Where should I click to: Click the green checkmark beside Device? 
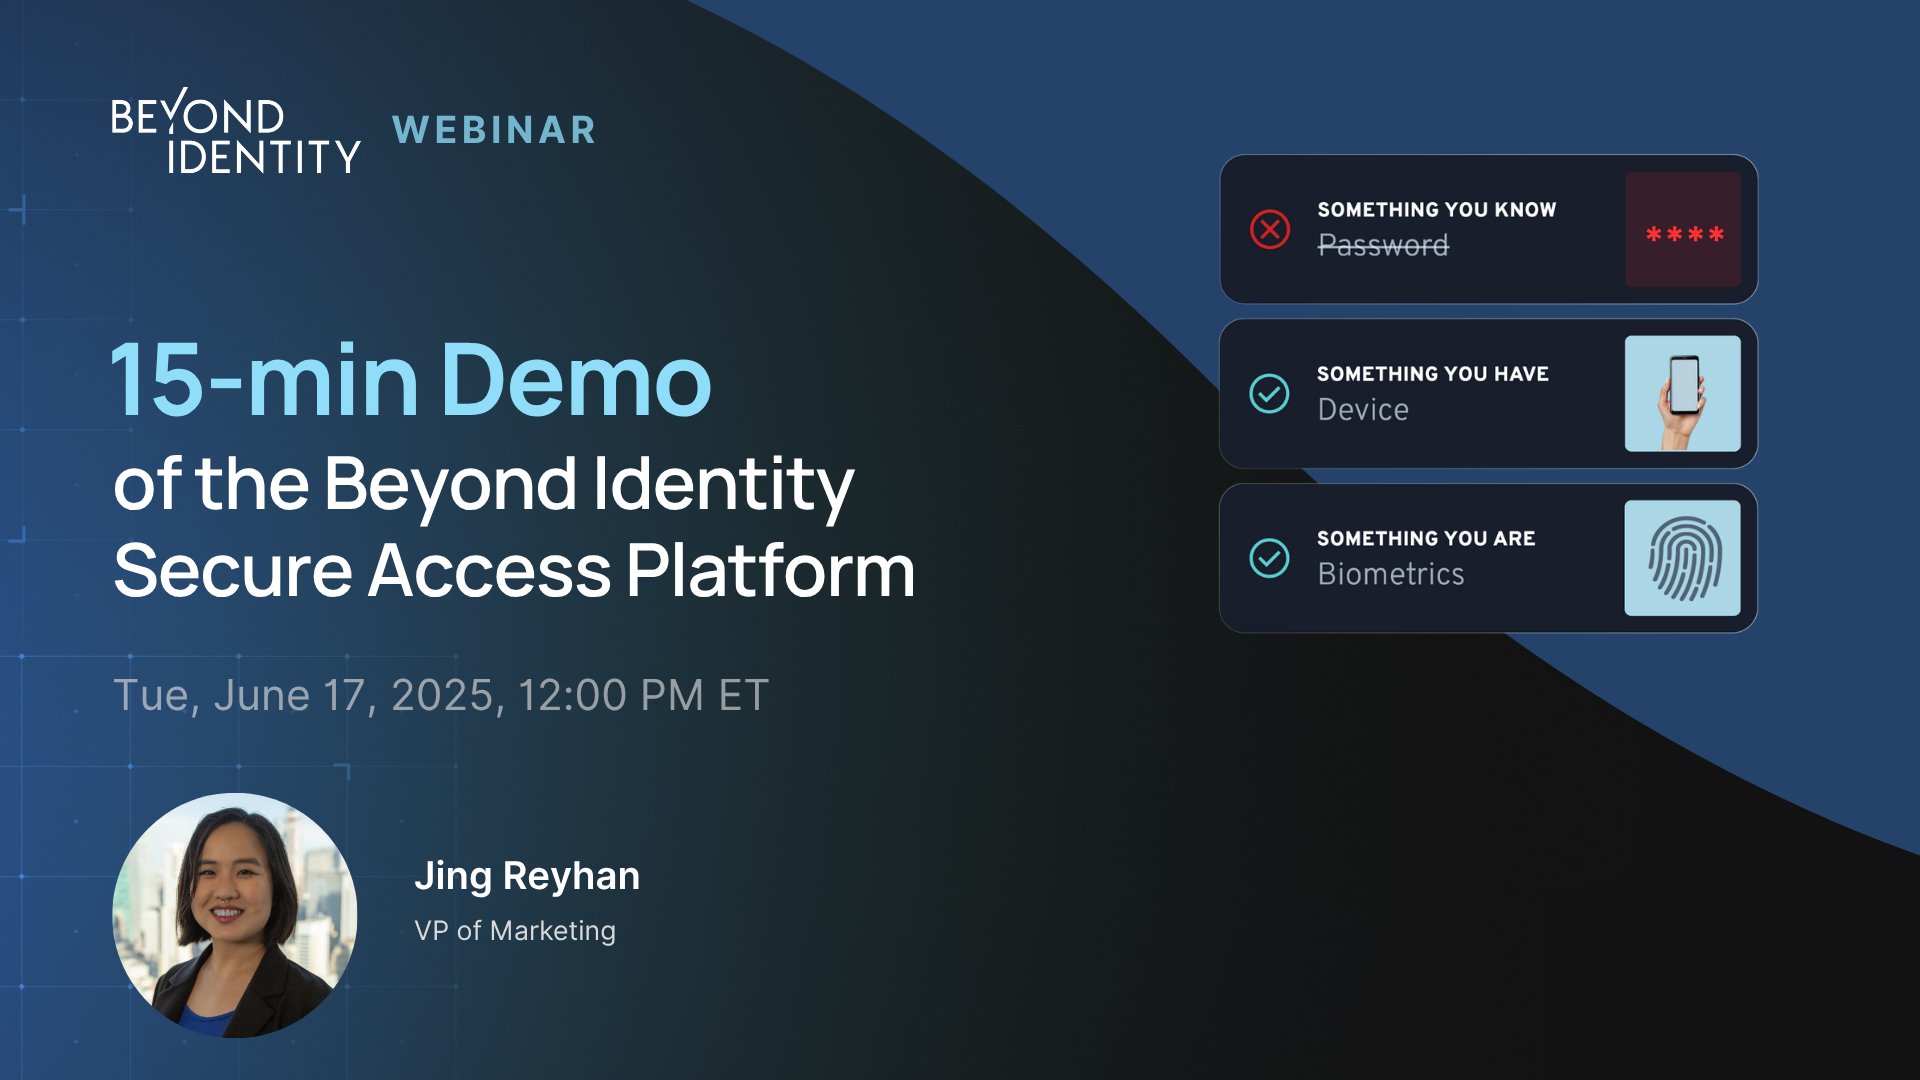pos(1270,394)
